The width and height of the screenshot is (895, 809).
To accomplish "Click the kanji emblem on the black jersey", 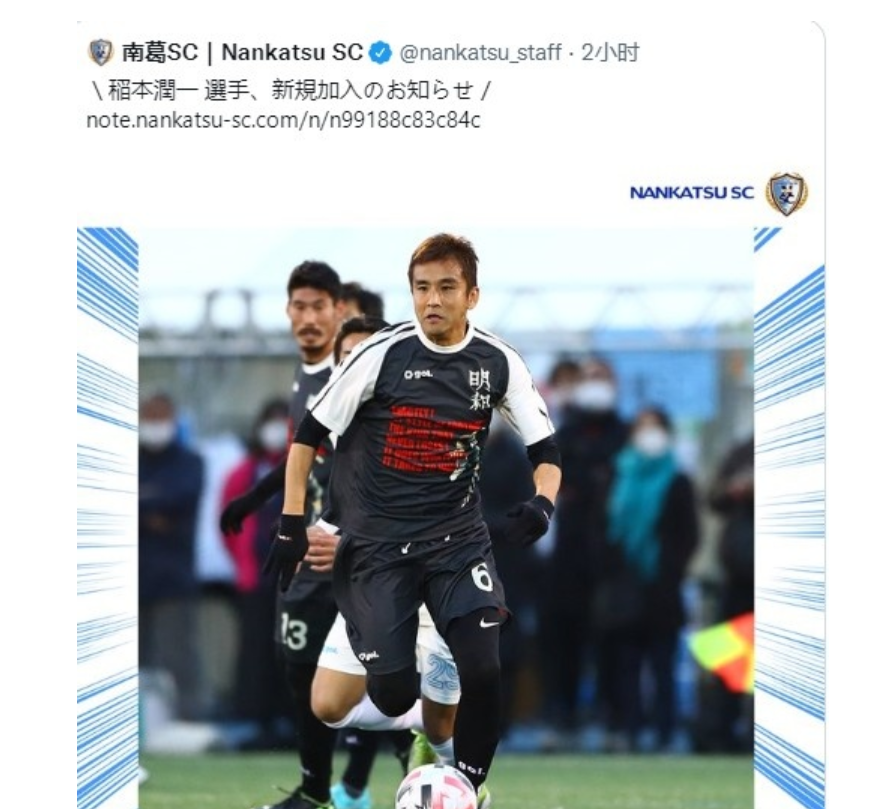I will click(480, 390).
